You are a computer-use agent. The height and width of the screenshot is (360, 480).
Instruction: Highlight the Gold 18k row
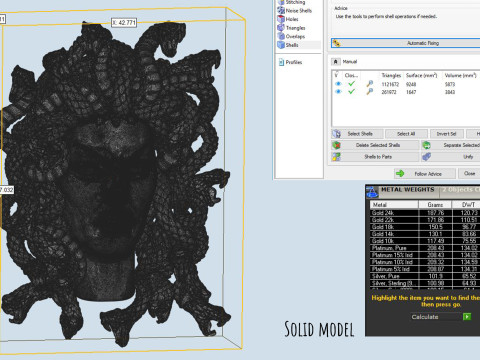click(425, 227)
